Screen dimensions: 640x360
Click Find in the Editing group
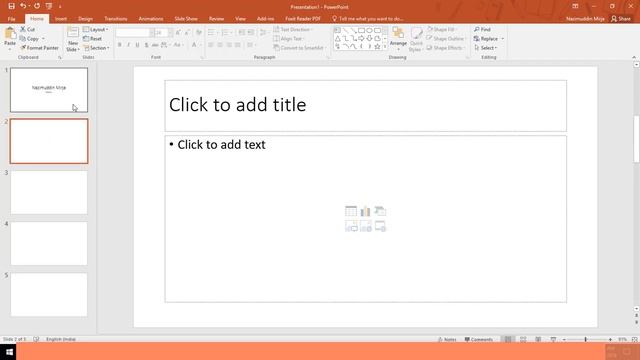(482, 29)
